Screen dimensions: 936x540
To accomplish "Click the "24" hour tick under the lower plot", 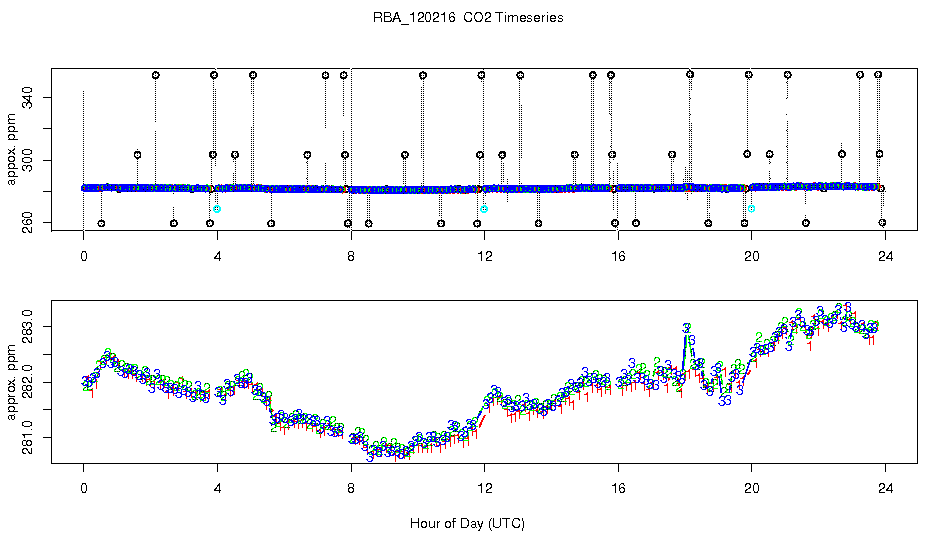I will (x=885, y=488).
